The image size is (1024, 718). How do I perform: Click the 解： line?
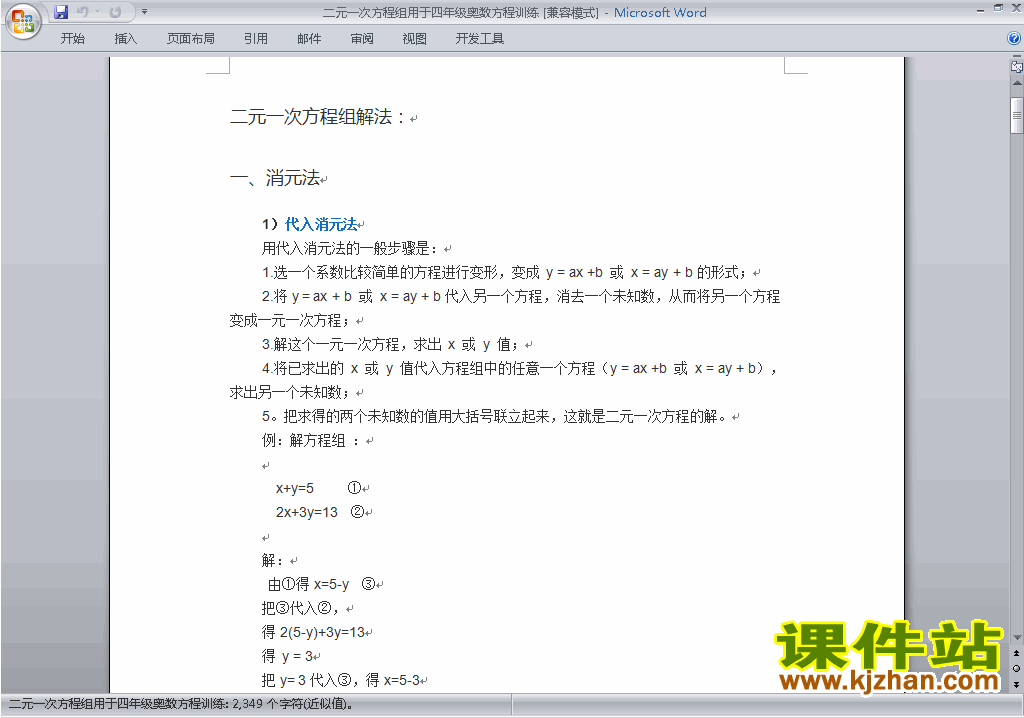(x=273, y=561)
